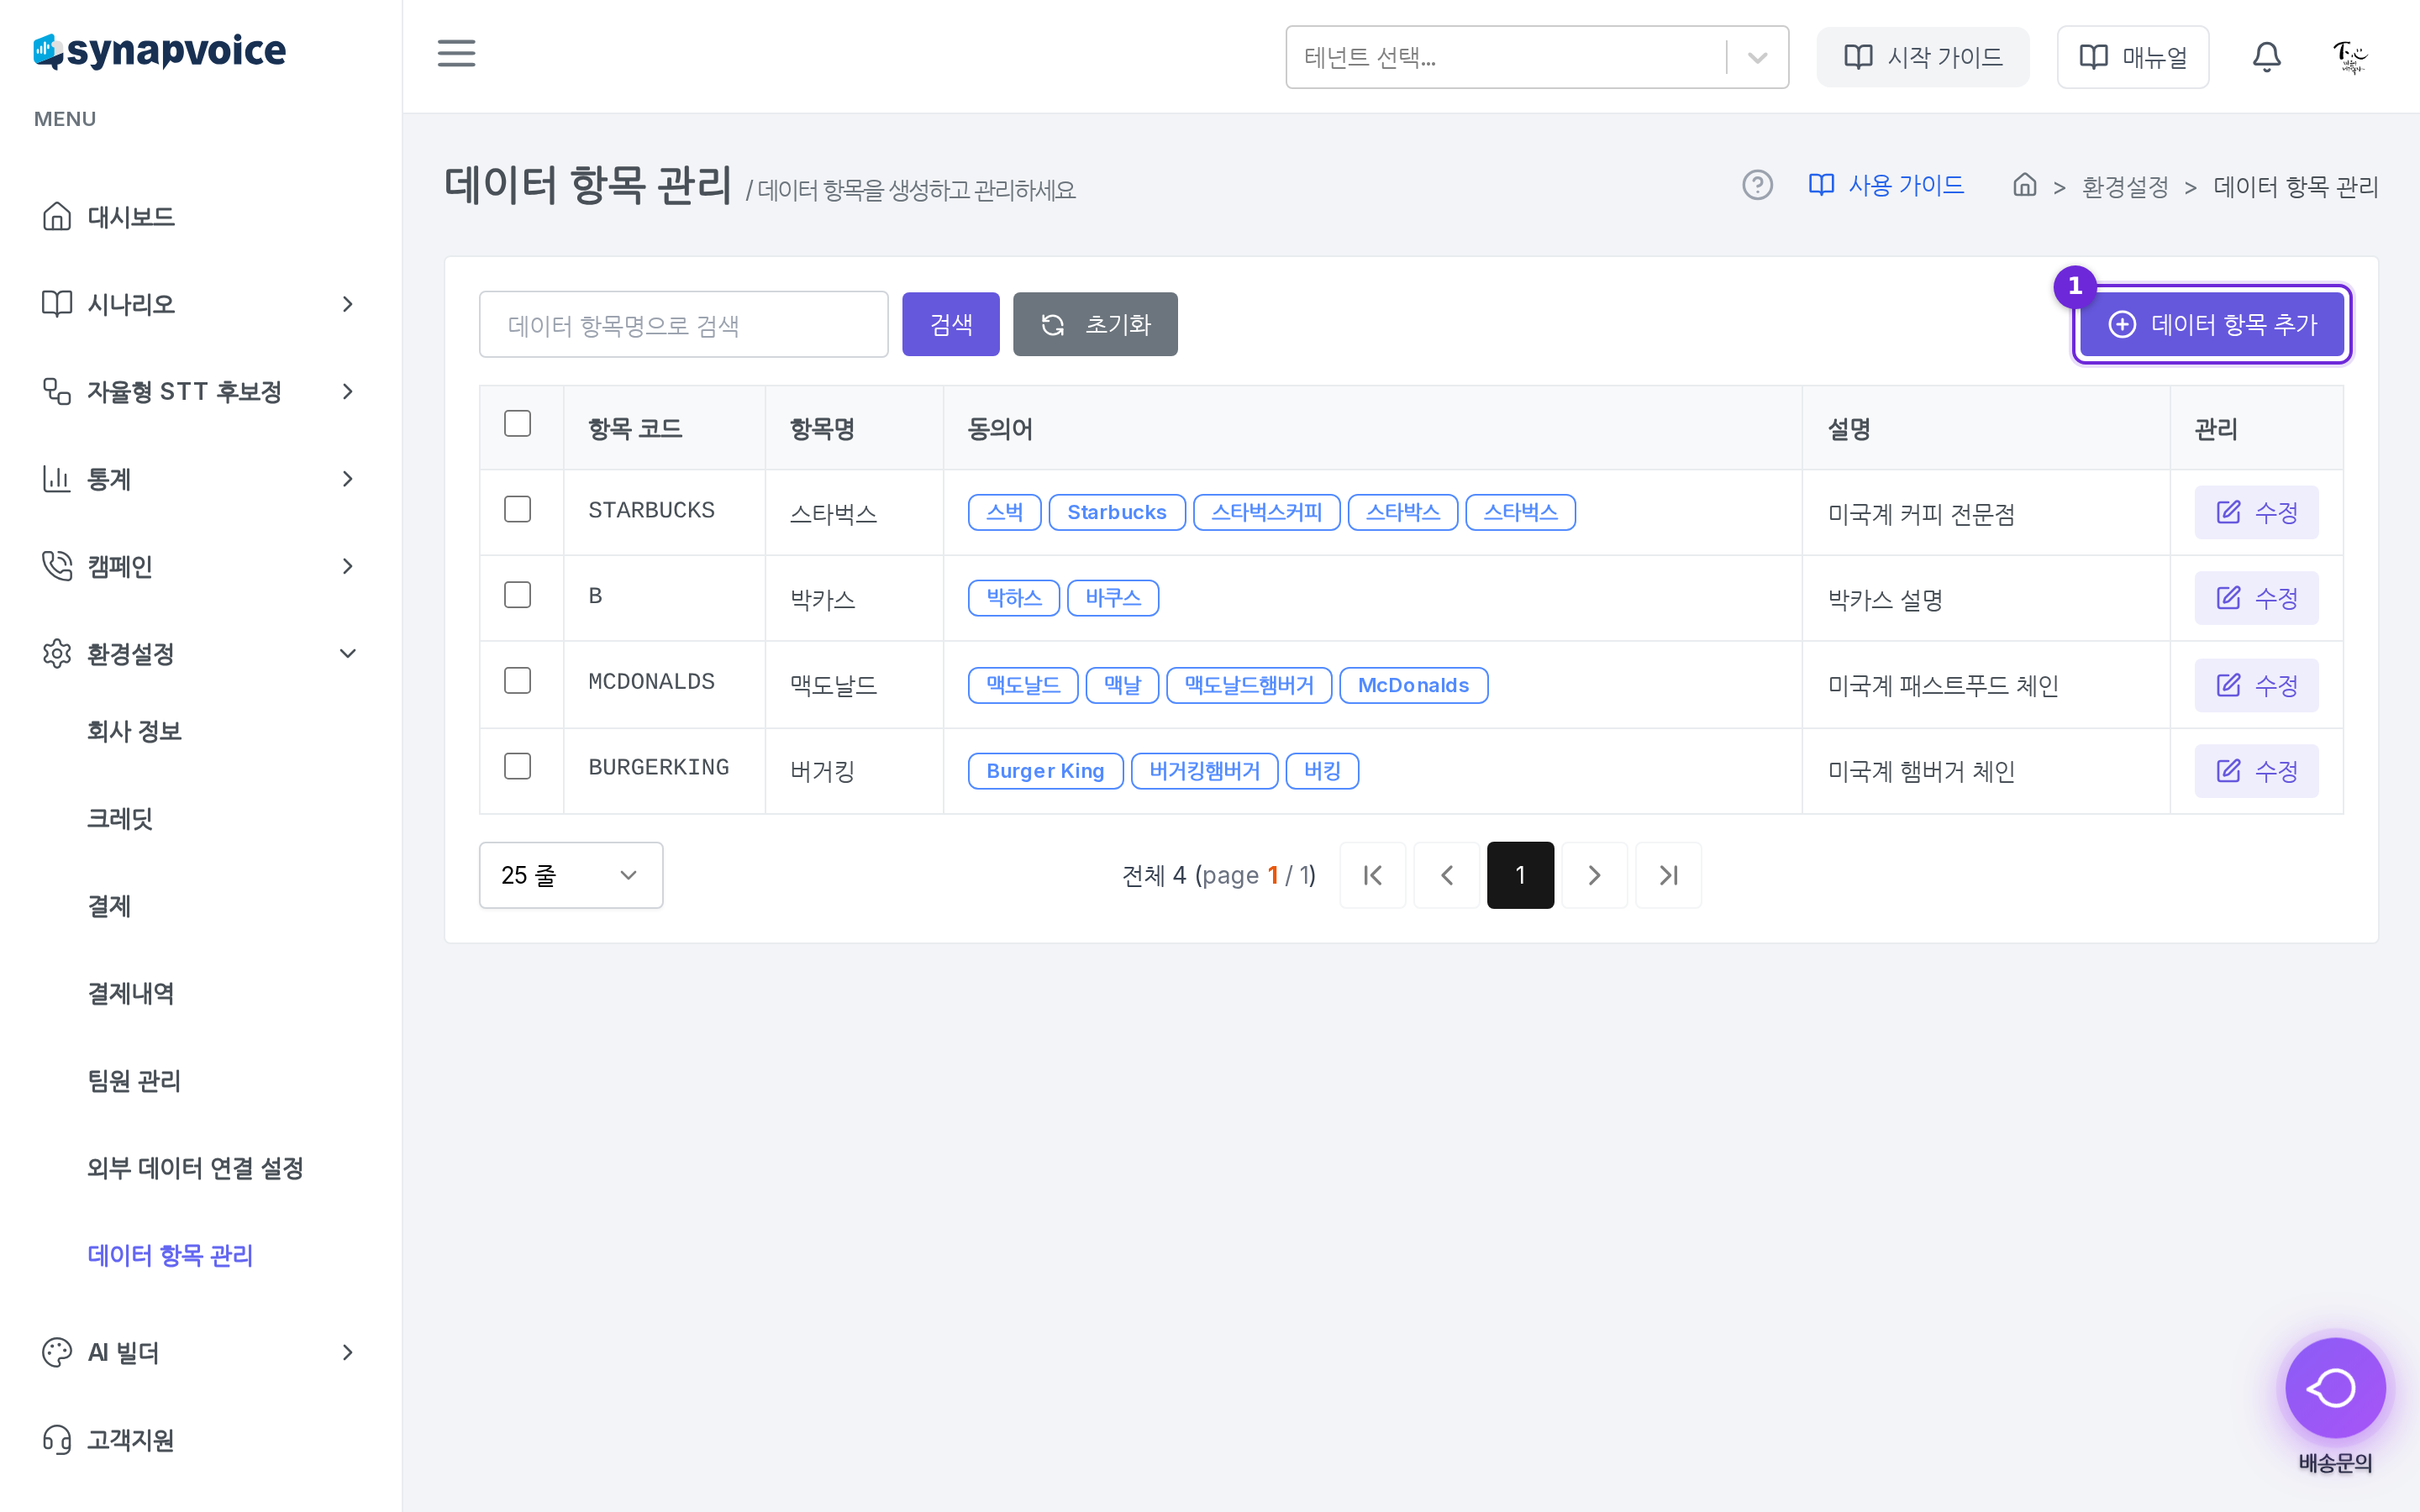Click the 맥도날드햄버거 synonym tag
Image resolution: width=2420 pixels, height=1512 pixels.
(x=1249, y=685)
